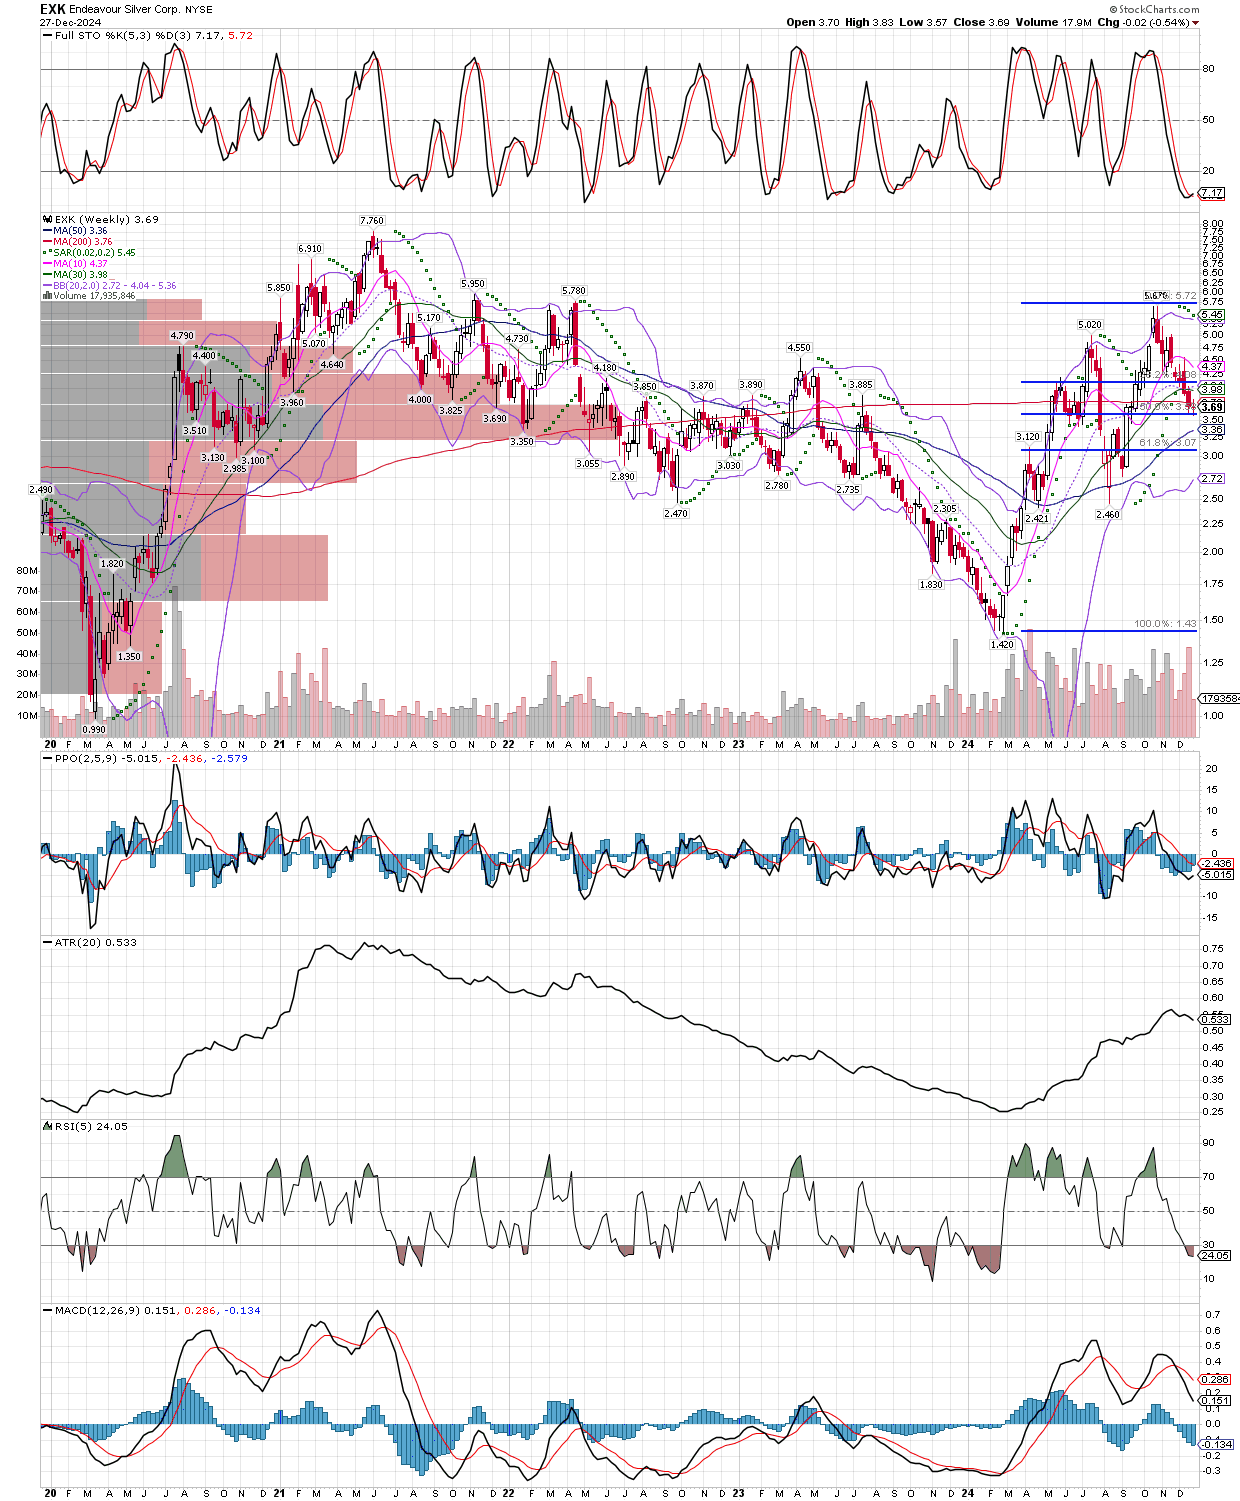This screenshot has height=1501, width=1240.
Task: Select the PPO(2,5,9) indicator label
Action: tap(145, 758)
